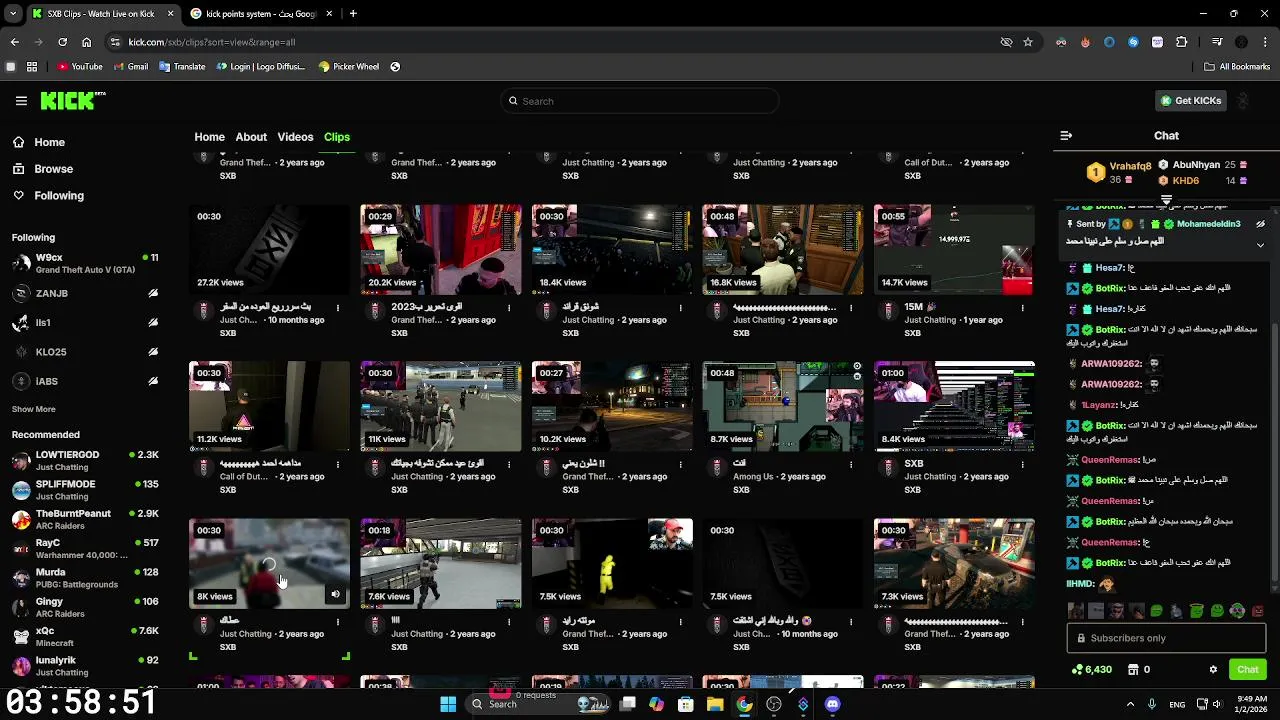Open the Windows Start menu
The width and height of the screenshot is (1280, 720).
(x=448, y=704)
